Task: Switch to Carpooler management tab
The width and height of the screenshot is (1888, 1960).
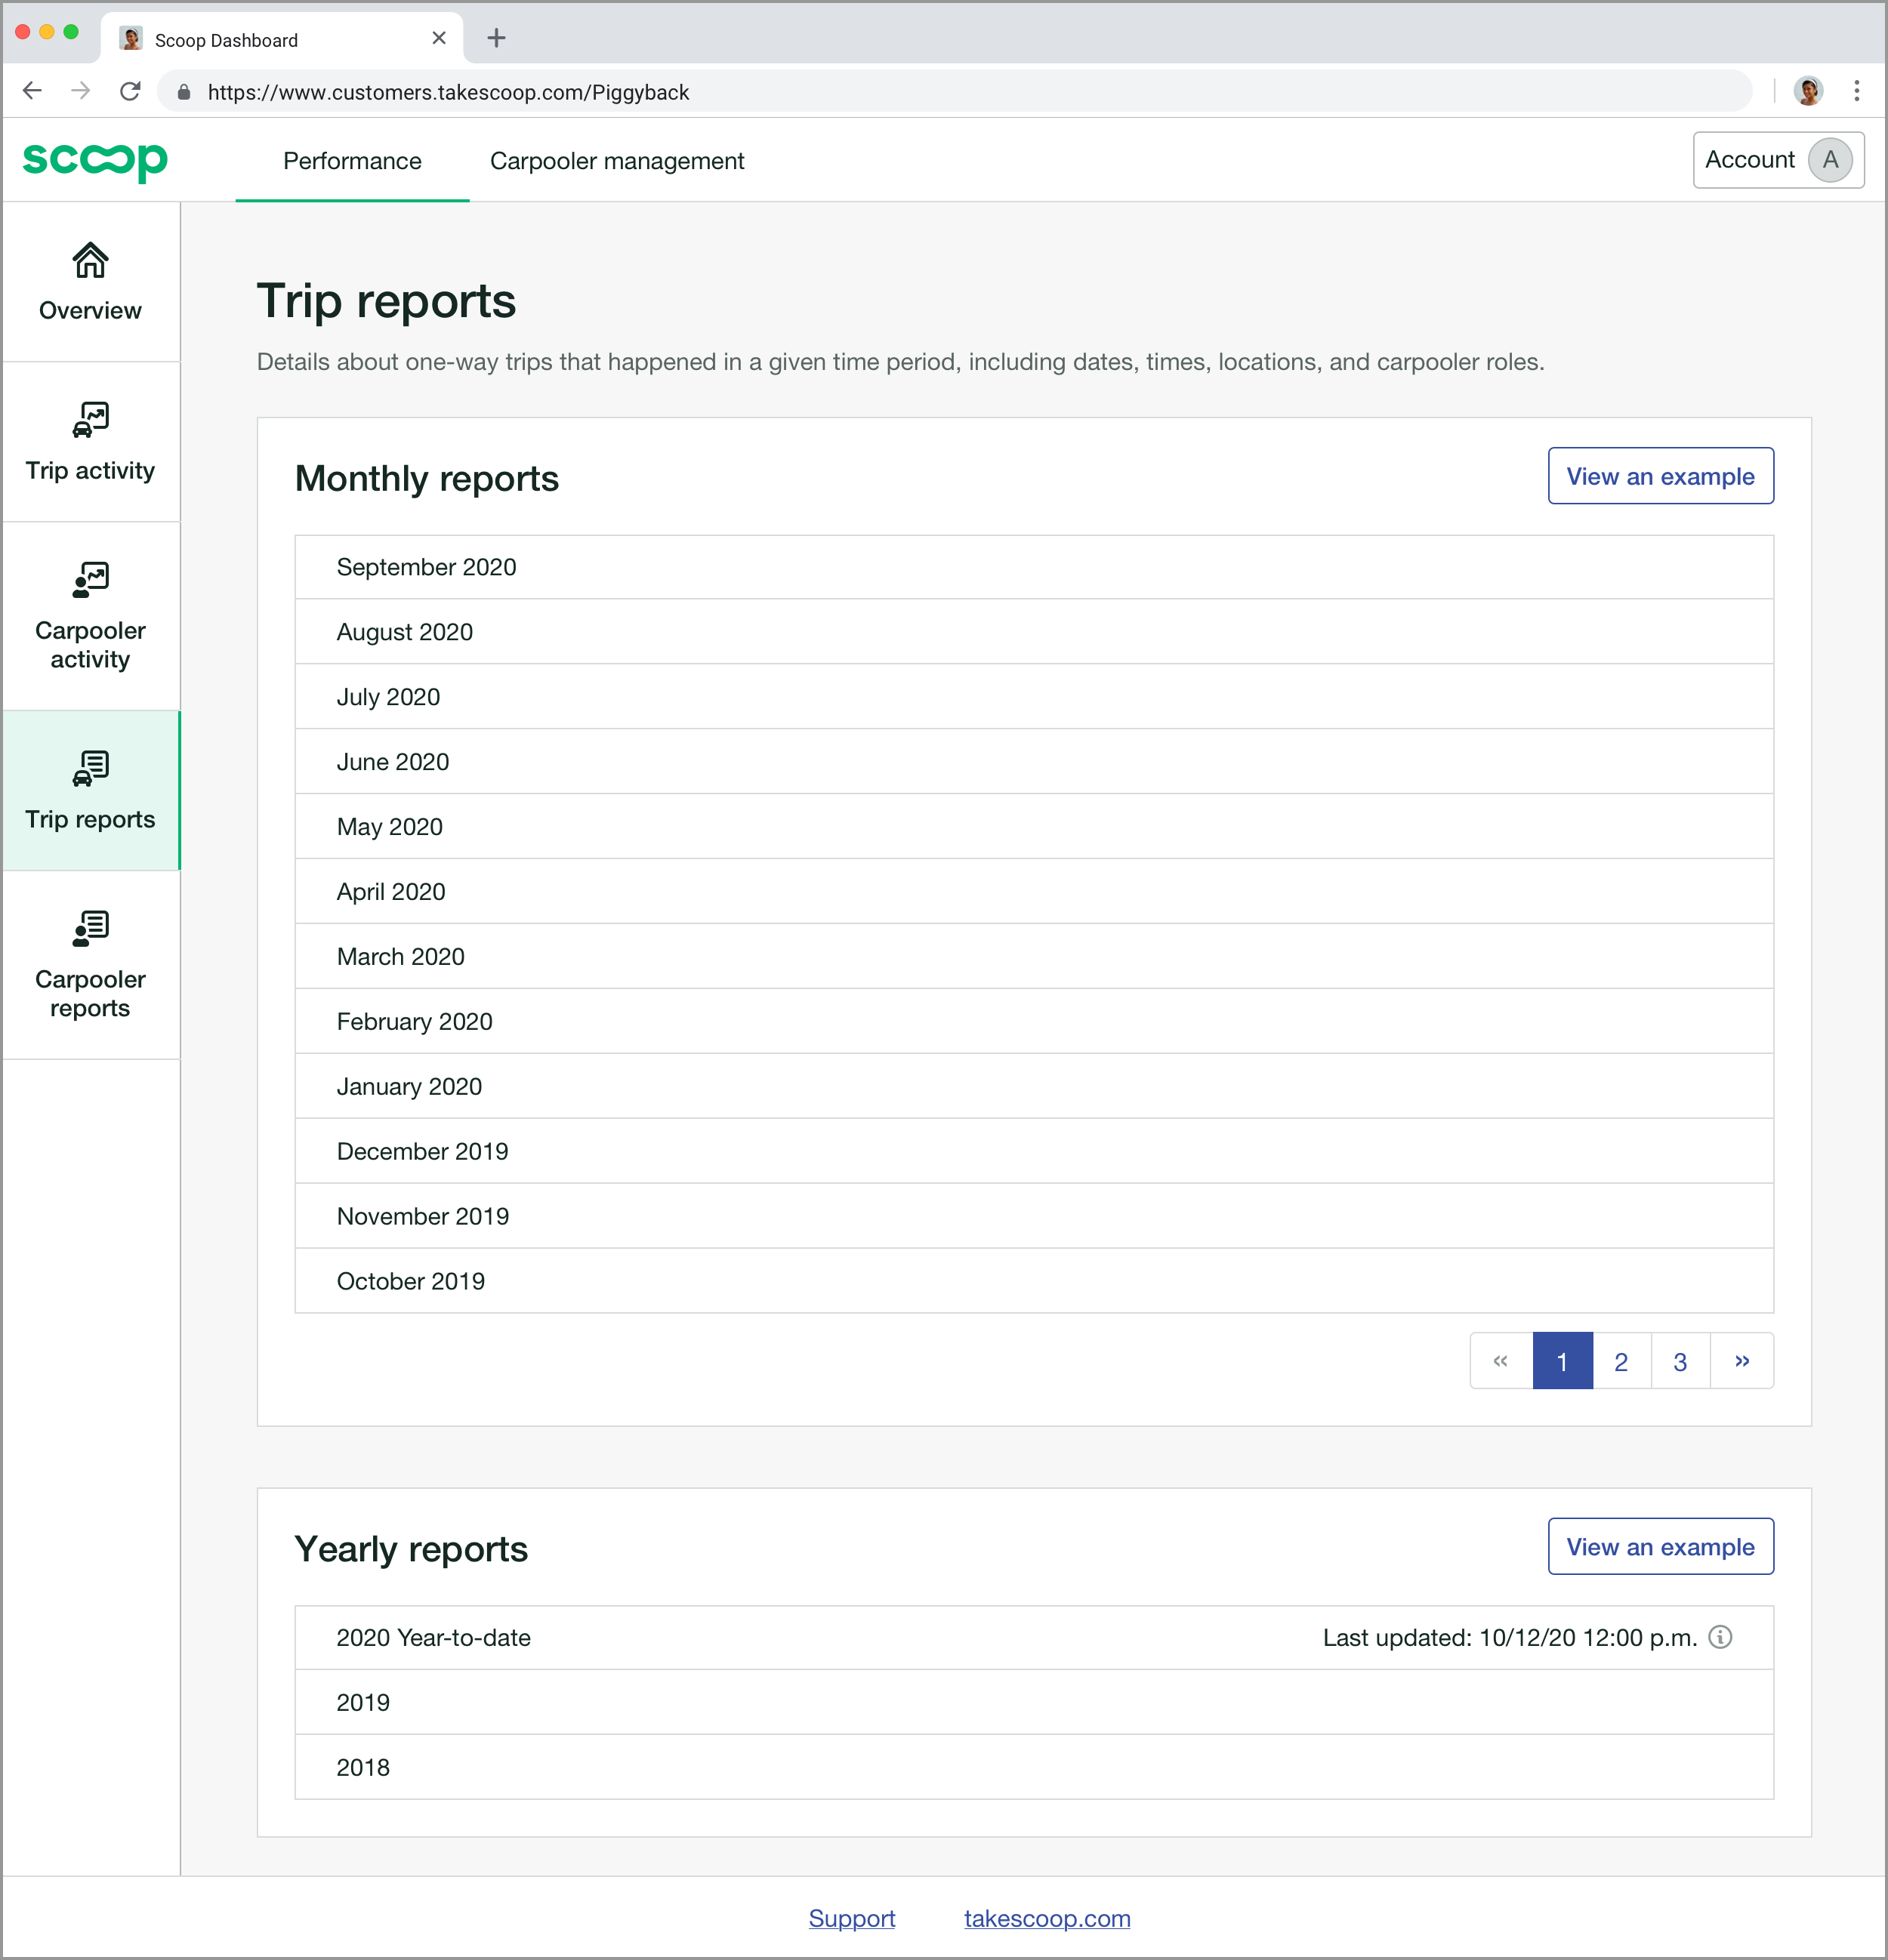Action: pyautogui.click(x=617, y=161)
